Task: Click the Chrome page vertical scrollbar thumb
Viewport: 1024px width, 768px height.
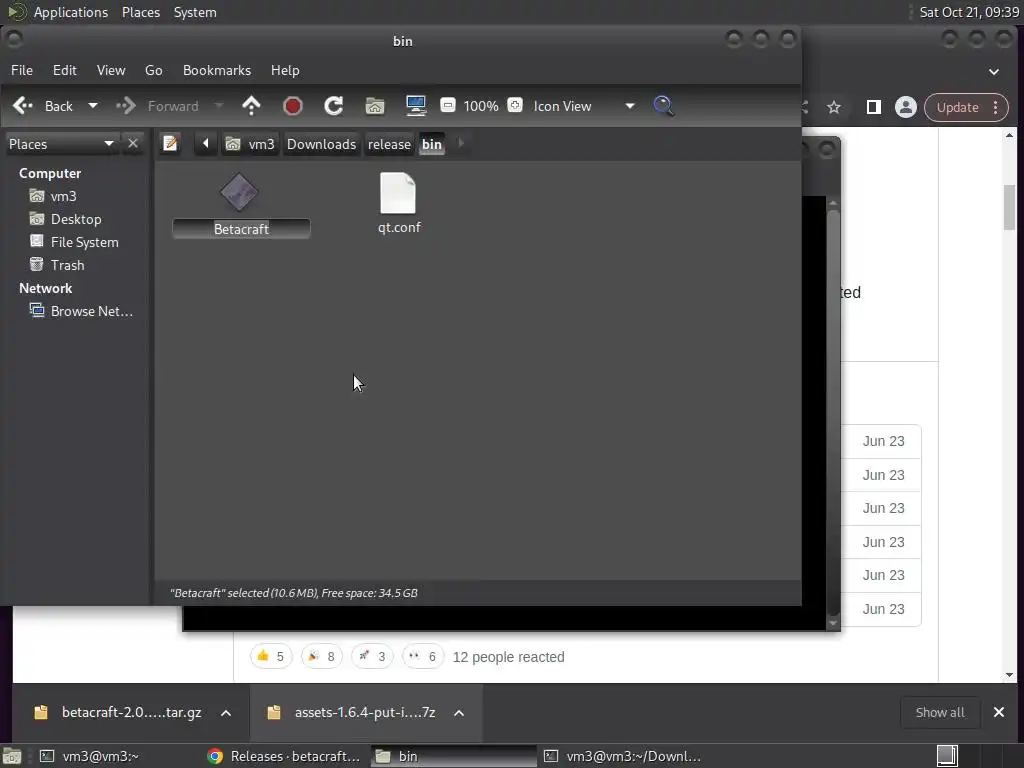Action: click(1009, 208)
